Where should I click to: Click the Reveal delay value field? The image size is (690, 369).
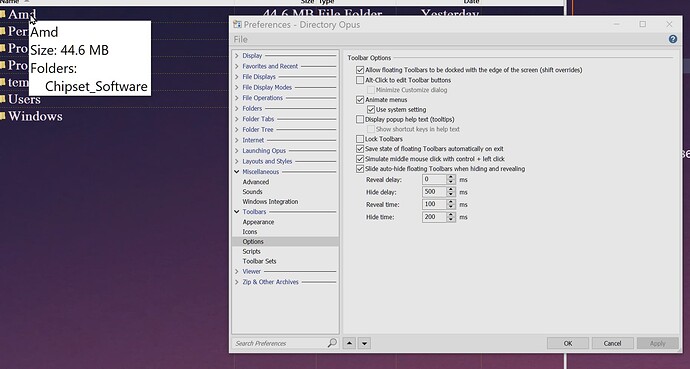tap(434, 179)
